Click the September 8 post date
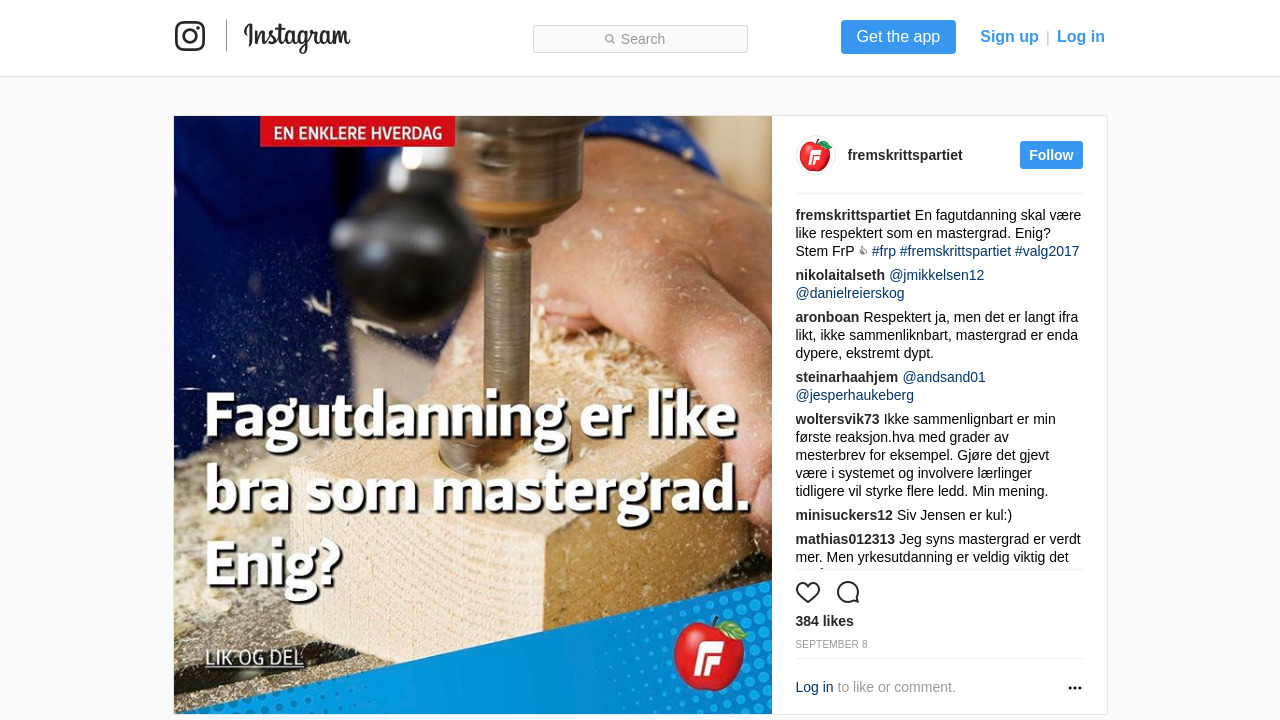This screenshot has width=1280, height=720. point(831,645)
